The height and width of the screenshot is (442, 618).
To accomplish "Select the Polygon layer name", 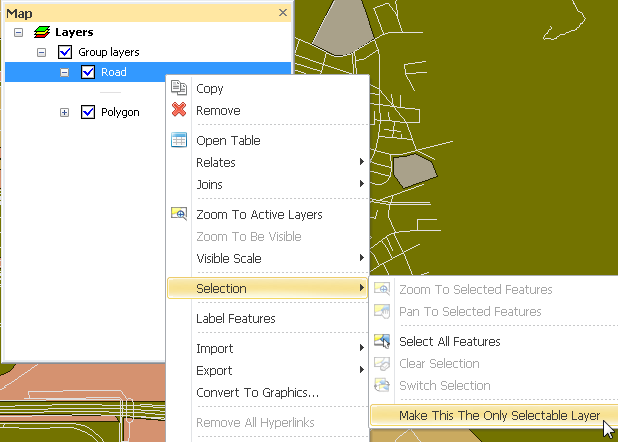I will point(120,112).
